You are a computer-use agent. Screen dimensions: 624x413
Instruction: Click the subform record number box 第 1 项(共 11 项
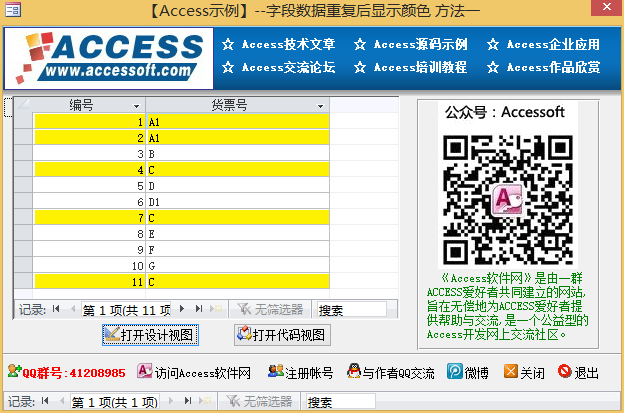click(x=126, y=310)
